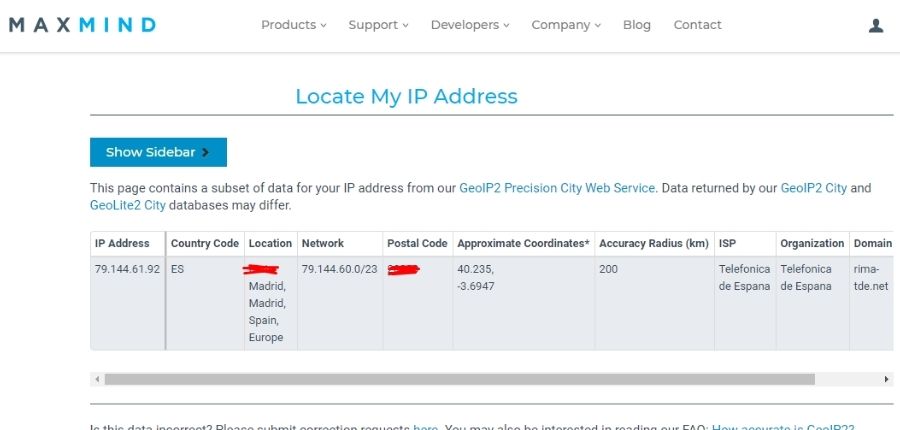
Task: Click the Country Code column header
Action: click(x=205, y=243)
